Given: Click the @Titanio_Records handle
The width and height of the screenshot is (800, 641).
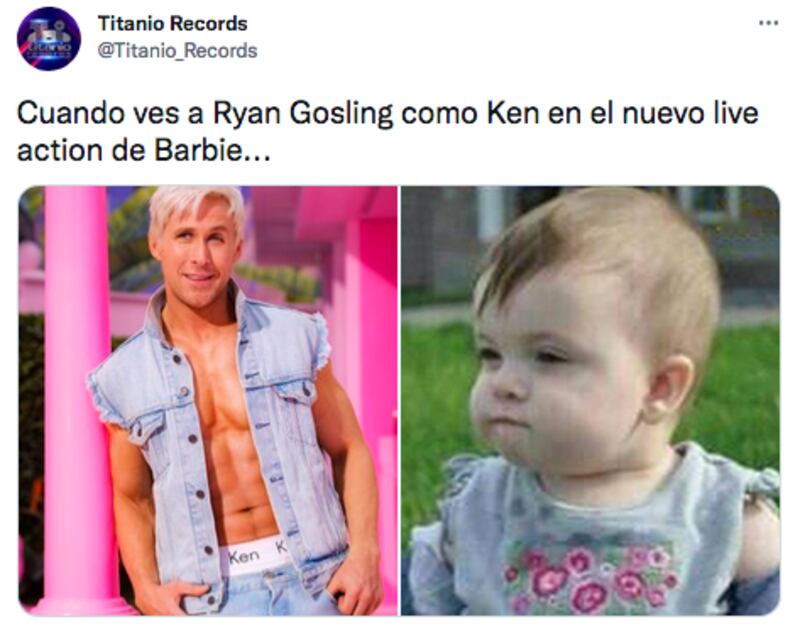Looking at the screenshot, I should click(177, 51).
